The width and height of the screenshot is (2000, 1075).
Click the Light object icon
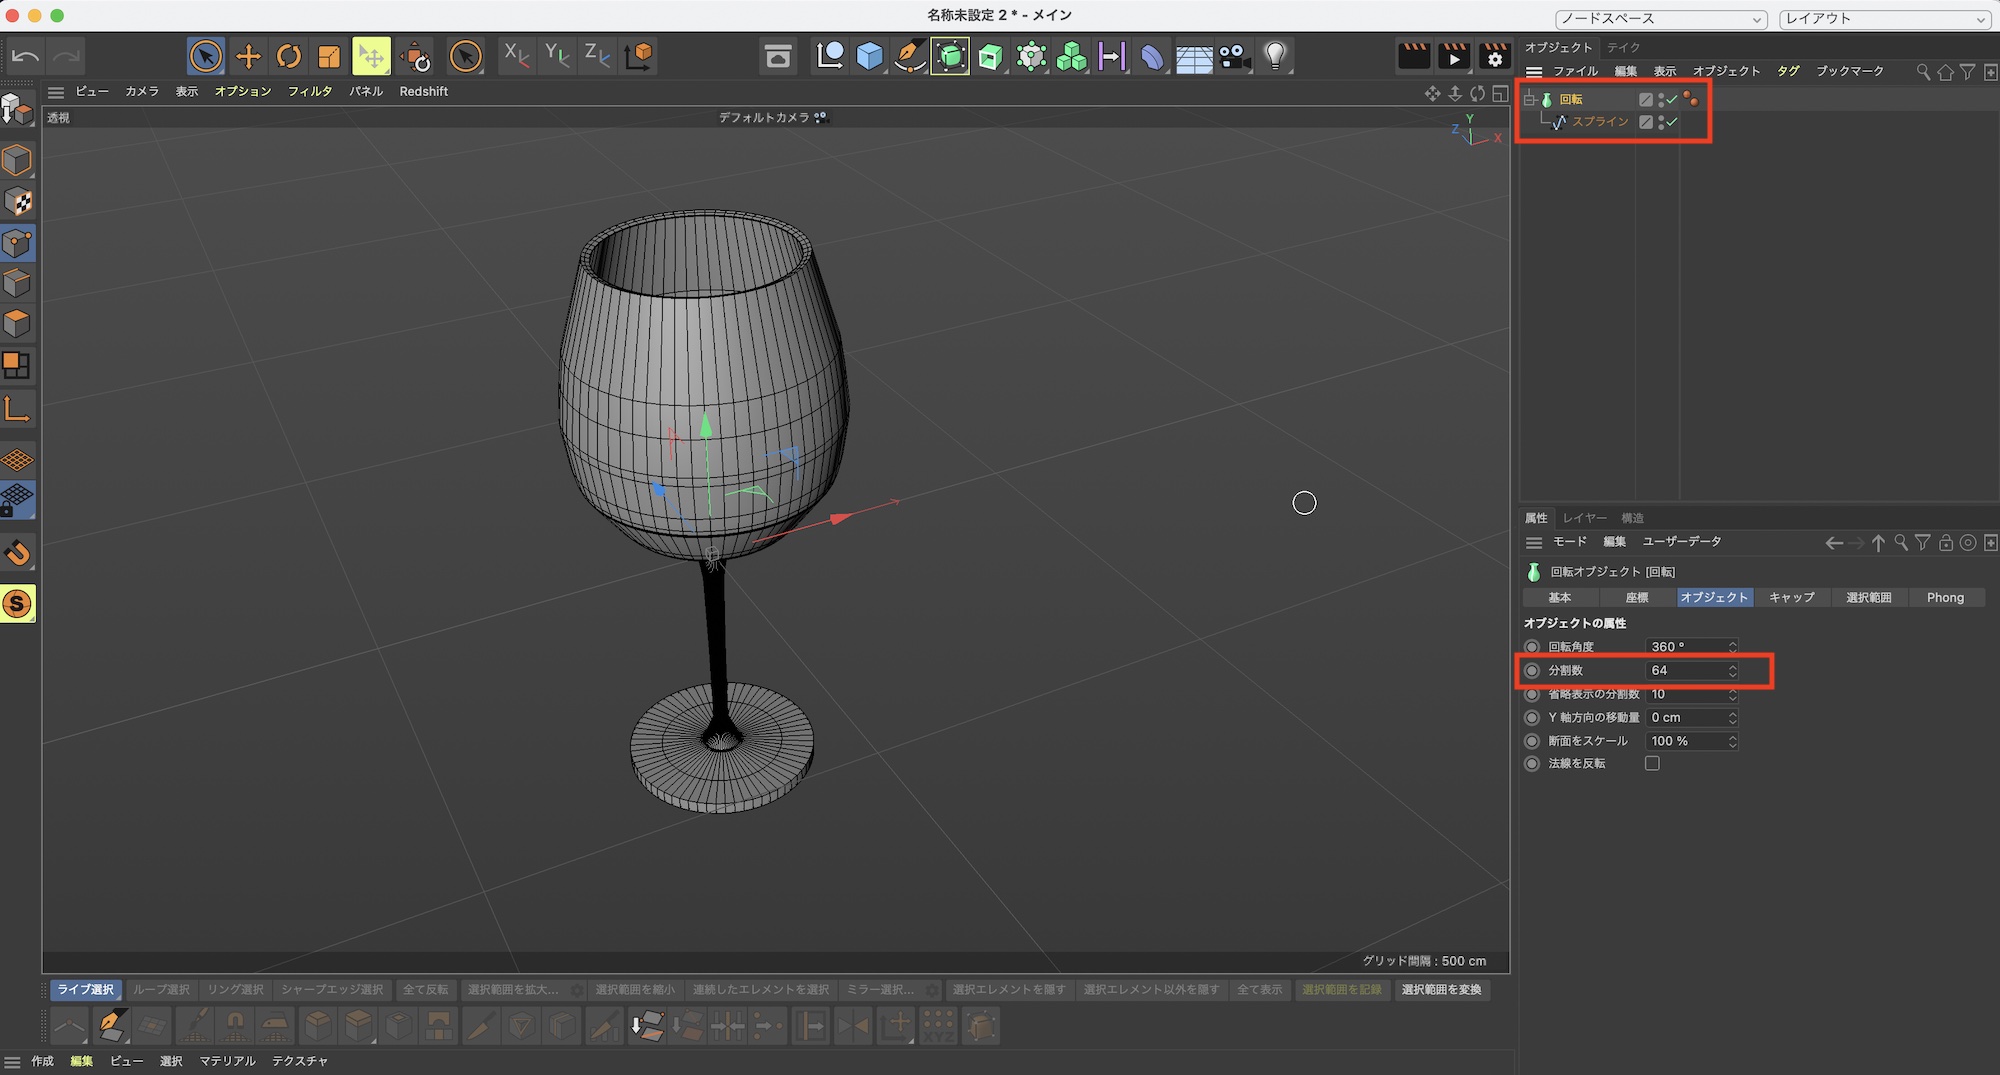[x=1275, y=56]
